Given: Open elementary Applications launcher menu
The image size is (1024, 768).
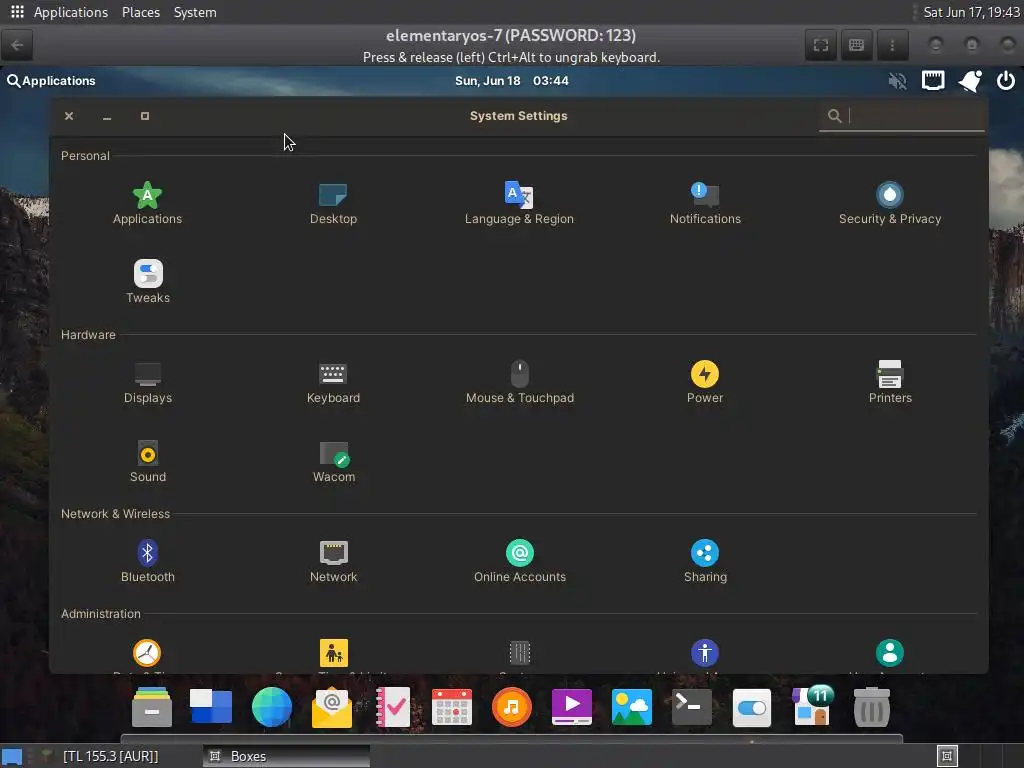Looking at the screenshot, I should point(51,81).
